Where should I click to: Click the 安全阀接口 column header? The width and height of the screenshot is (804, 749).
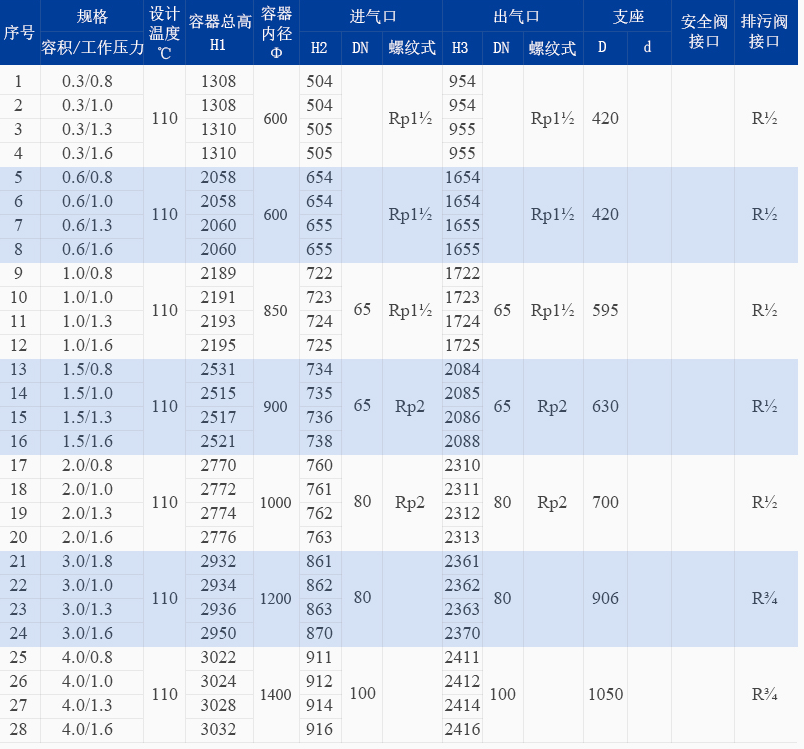point(702,33)
